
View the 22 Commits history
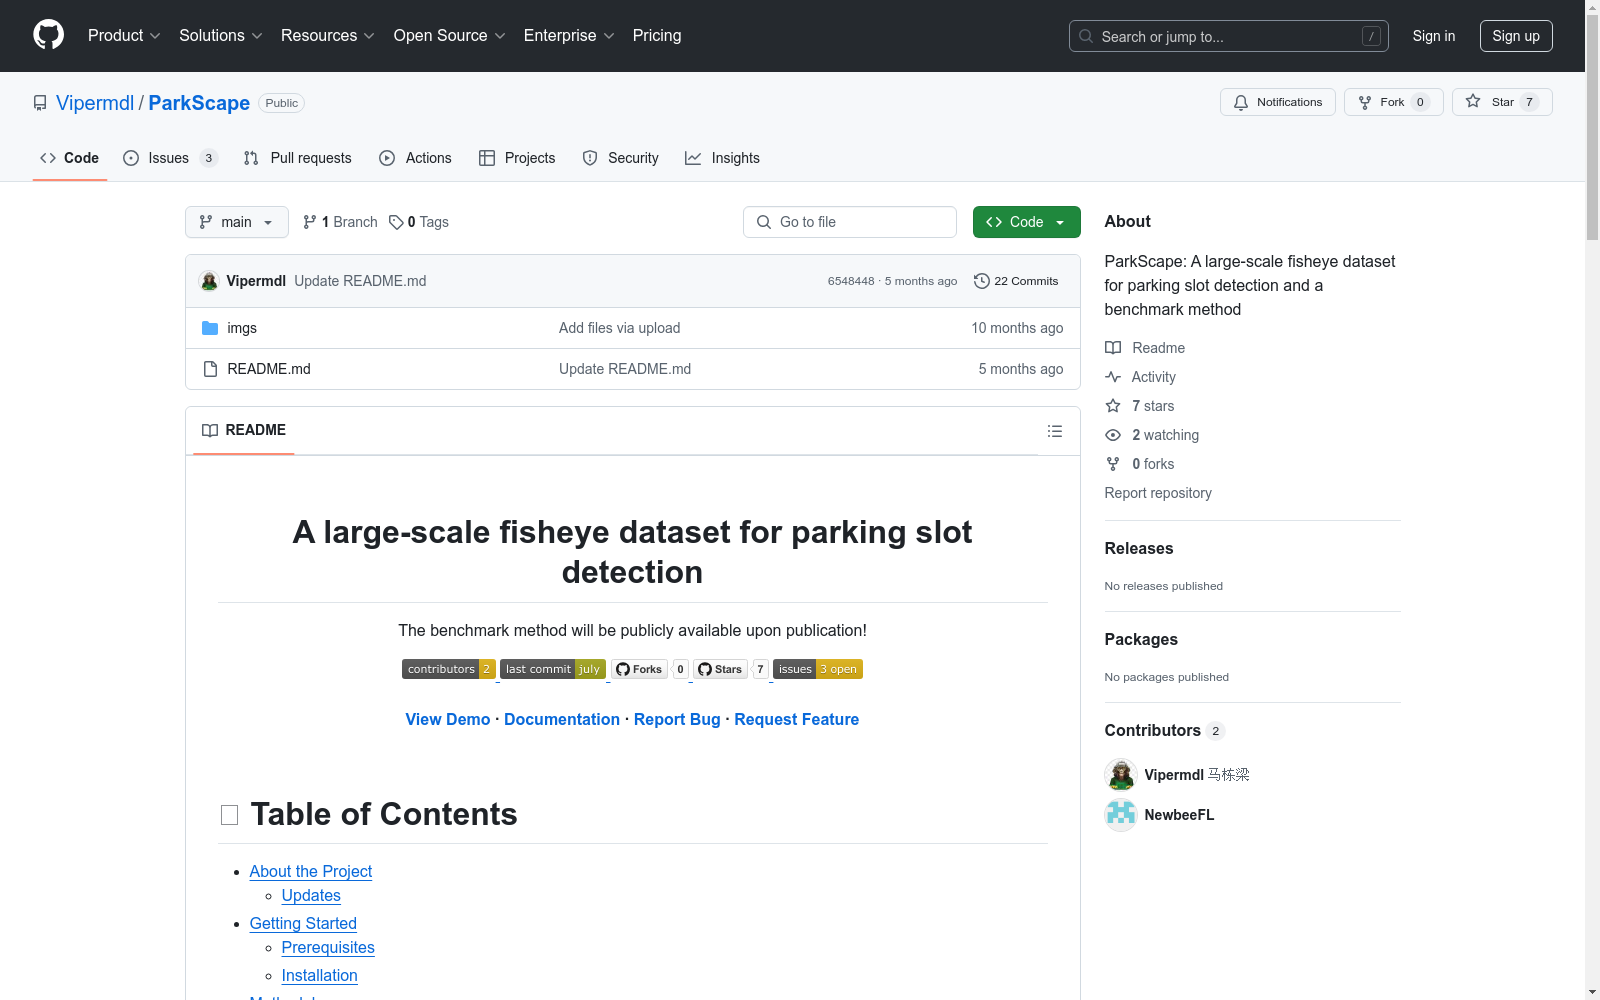click(x=1016, y=281)
